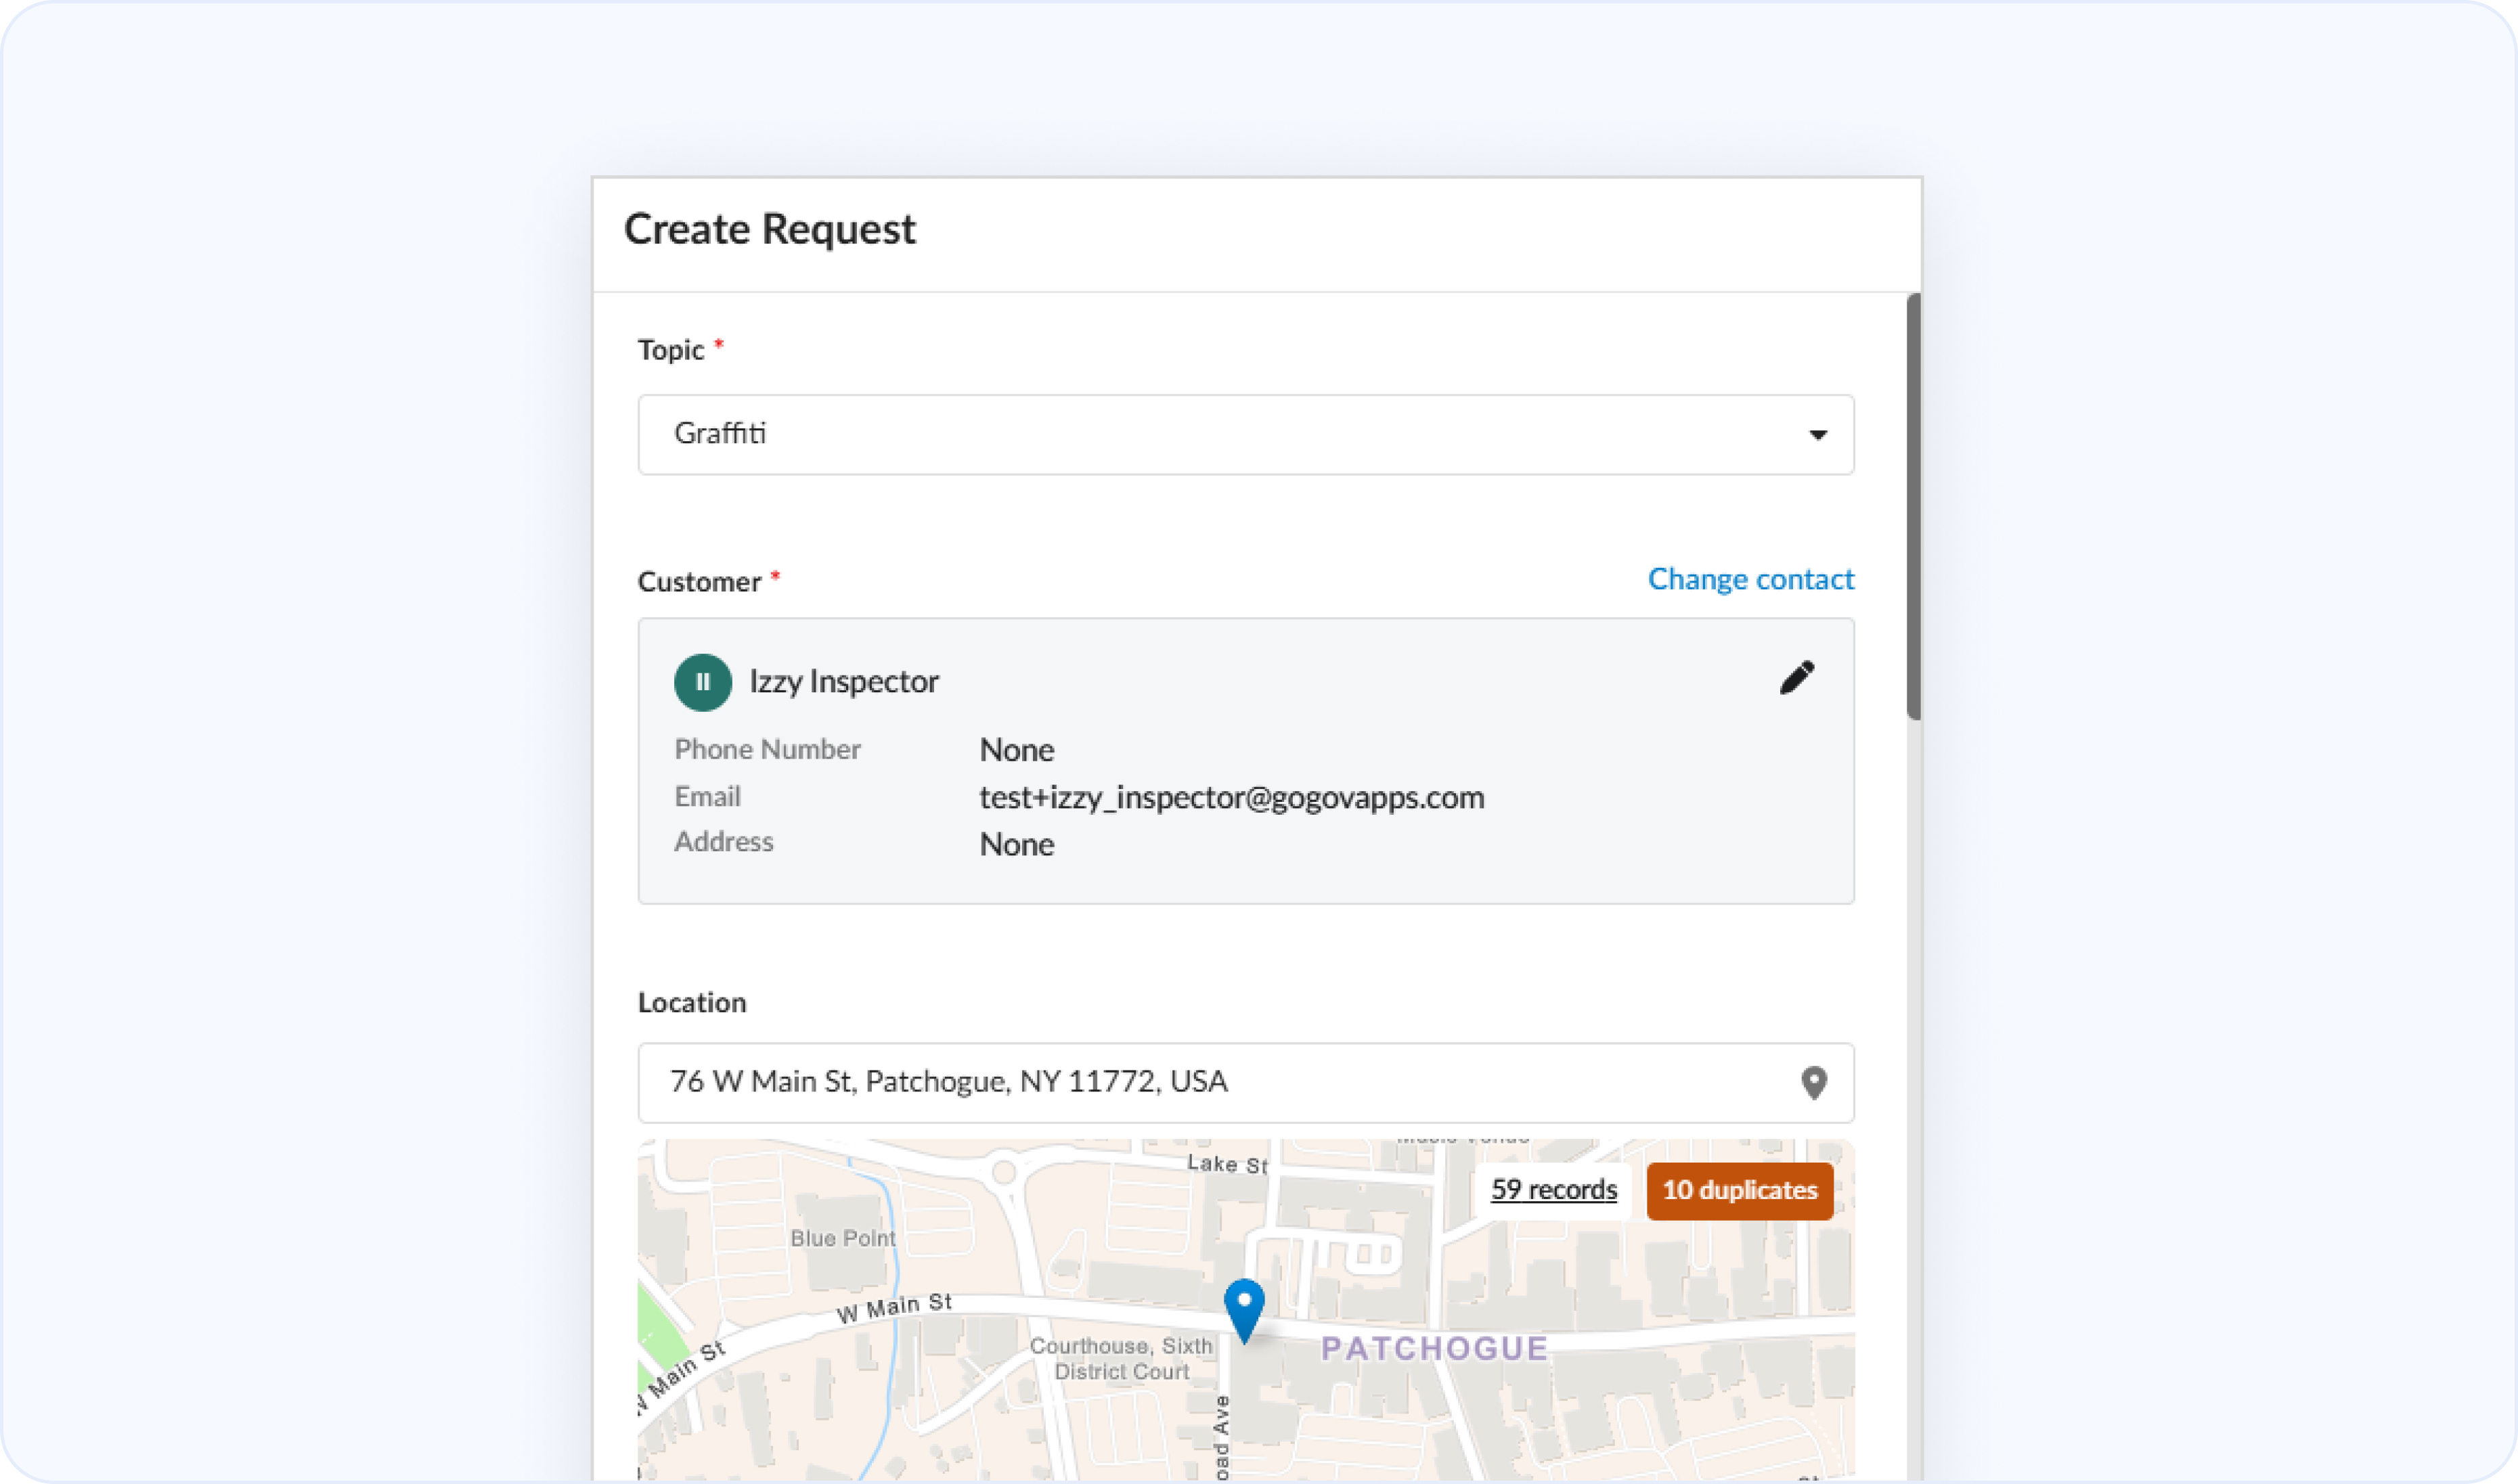Click the roundabout on the map
2518x1484 pixels.
(1004, 1172)
